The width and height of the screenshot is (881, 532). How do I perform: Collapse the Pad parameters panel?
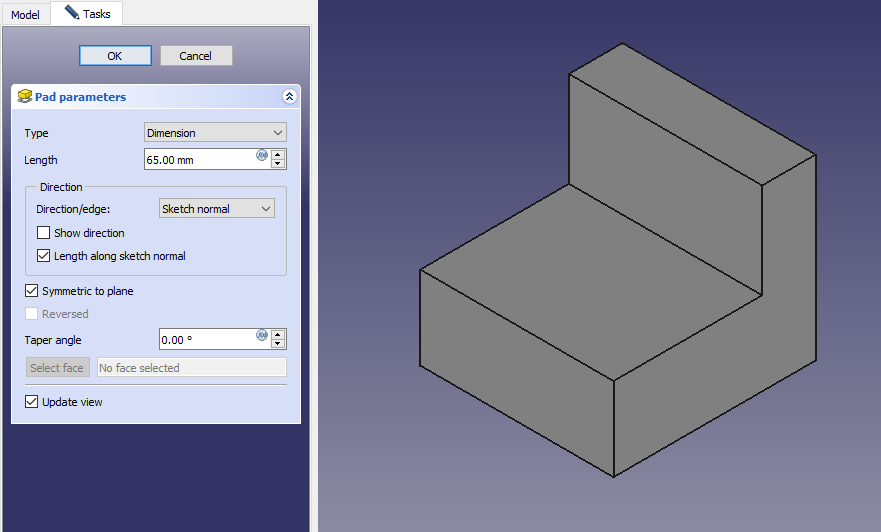pyautogui.click(x=289, y=97)
